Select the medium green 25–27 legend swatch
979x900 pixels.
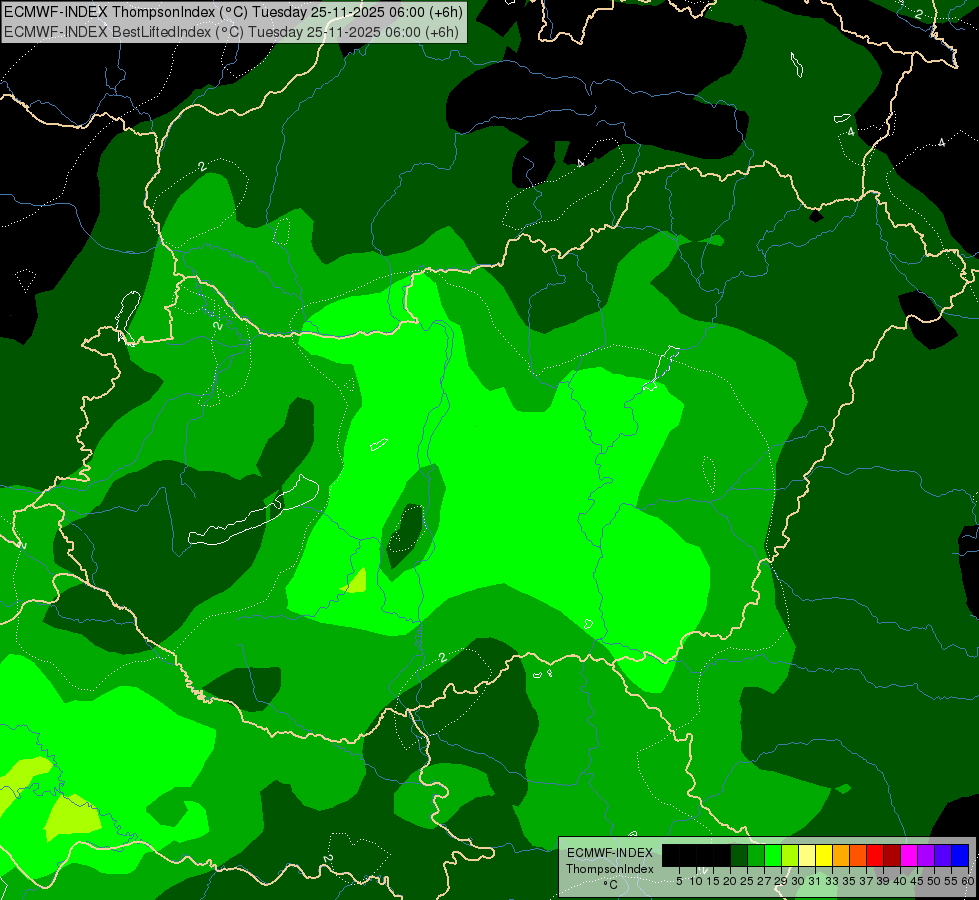click(756, 855)
